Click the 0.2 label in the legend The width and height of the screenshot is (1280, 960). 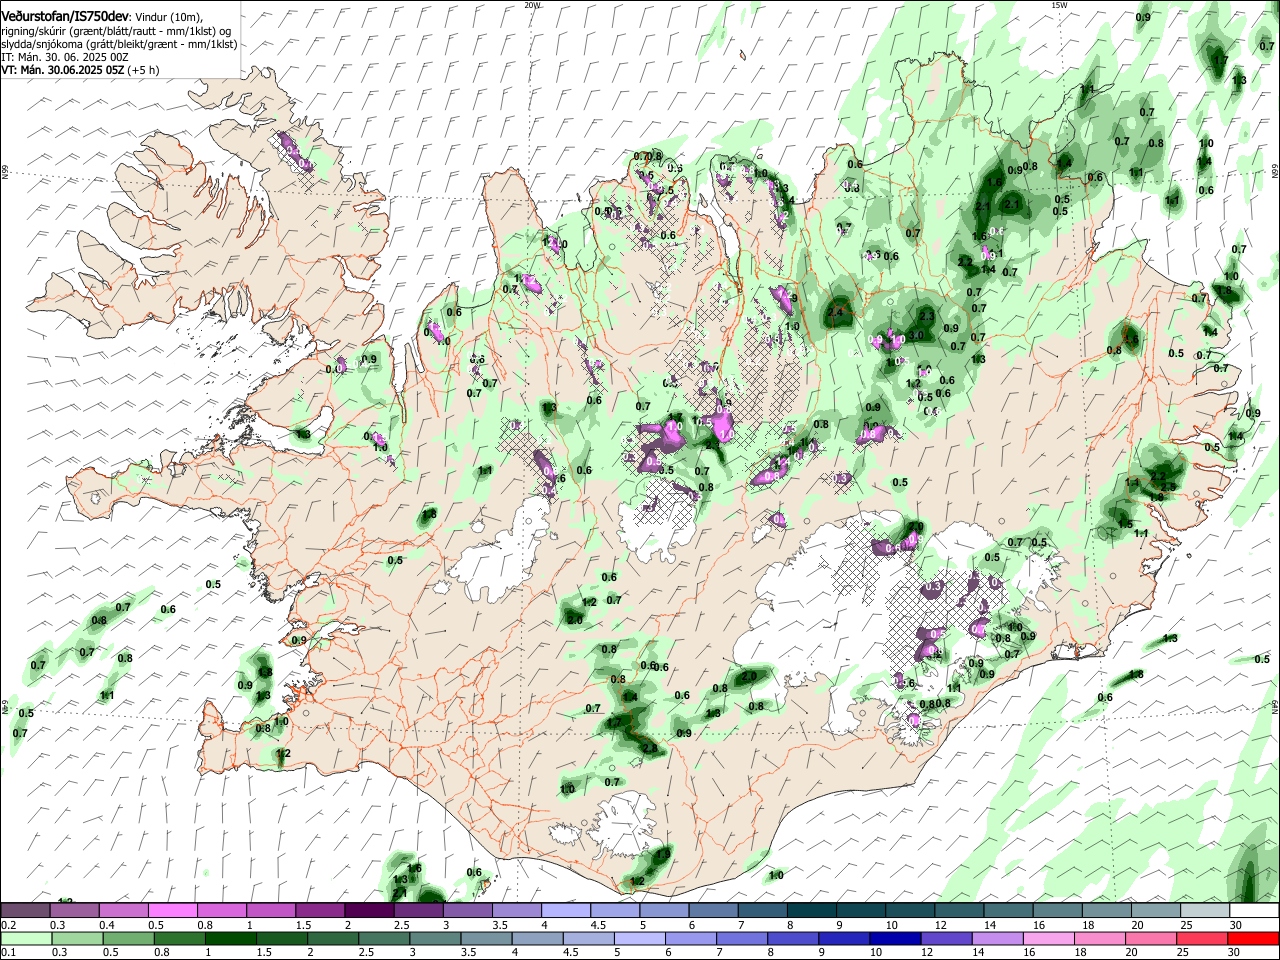pos(8,925)
